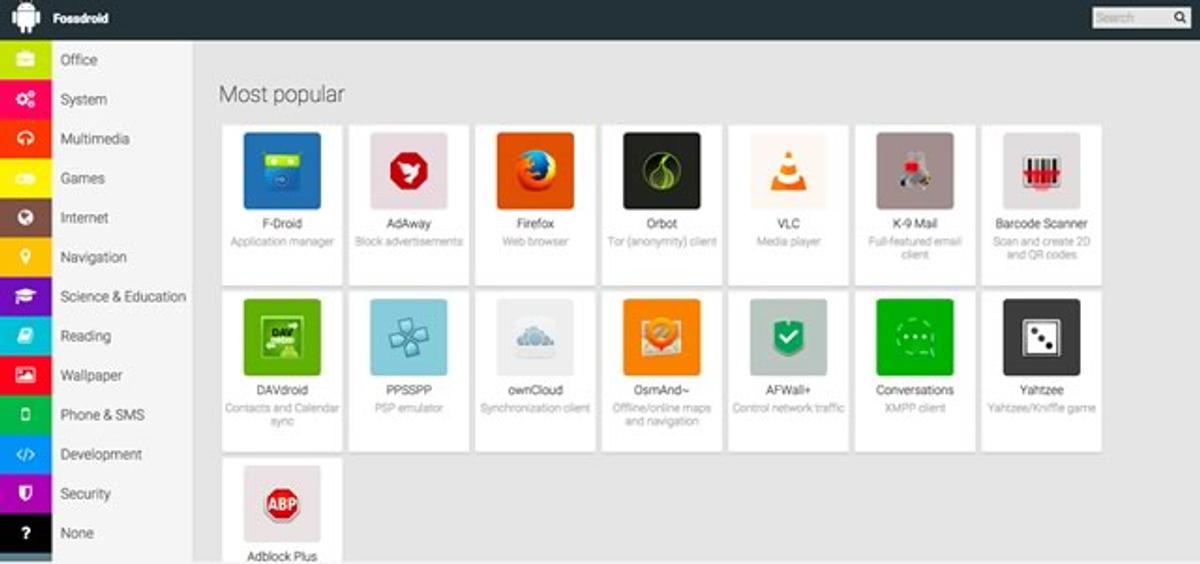Go to the Phone & SMS category
Screen dimensions: 1200x564
click(101, 414)
